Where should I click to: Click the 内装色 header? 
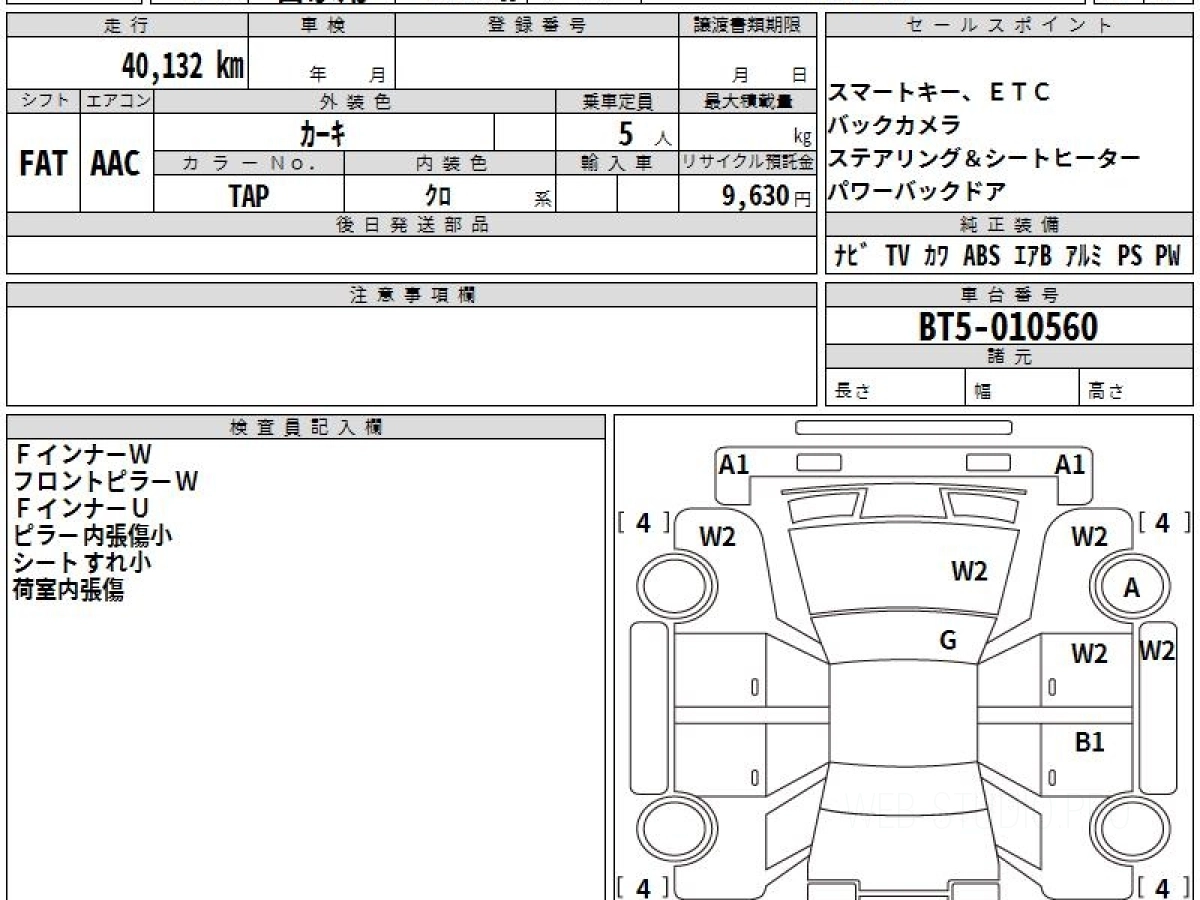click(x=450, y=163)
